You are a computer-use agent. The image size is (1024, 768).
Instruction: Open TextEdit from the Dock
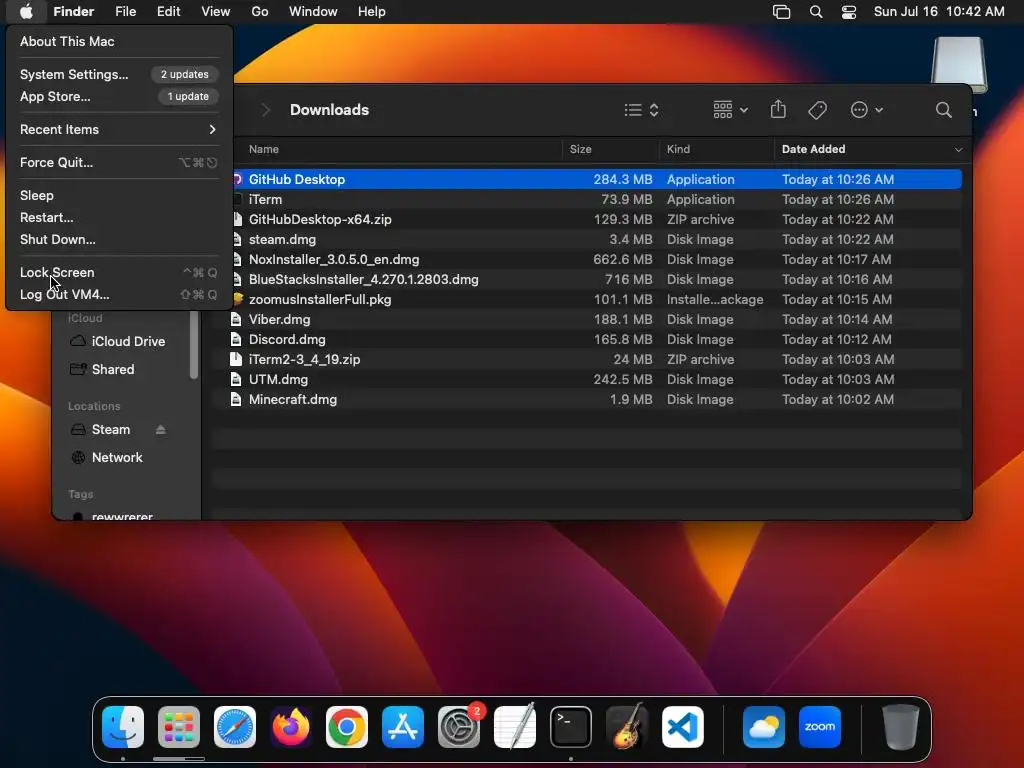pyautogui.click(x=515, y=727)
